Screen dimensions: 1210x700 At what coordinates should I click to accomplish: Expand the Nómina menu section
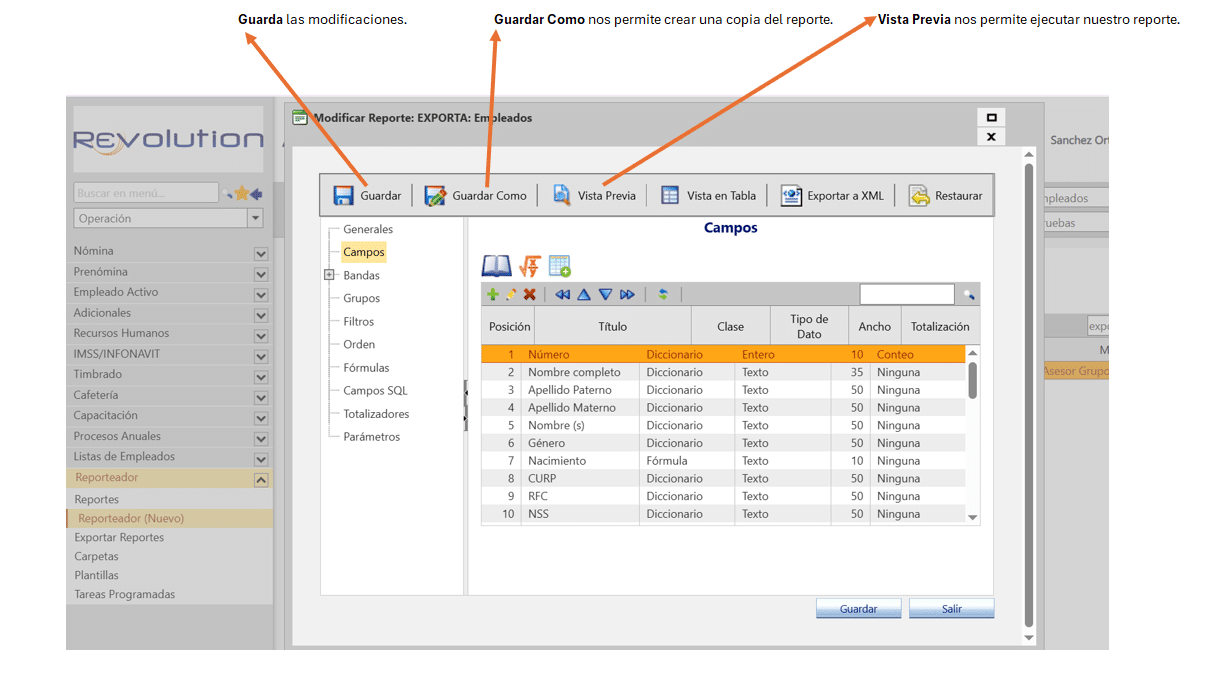(261, 253)
